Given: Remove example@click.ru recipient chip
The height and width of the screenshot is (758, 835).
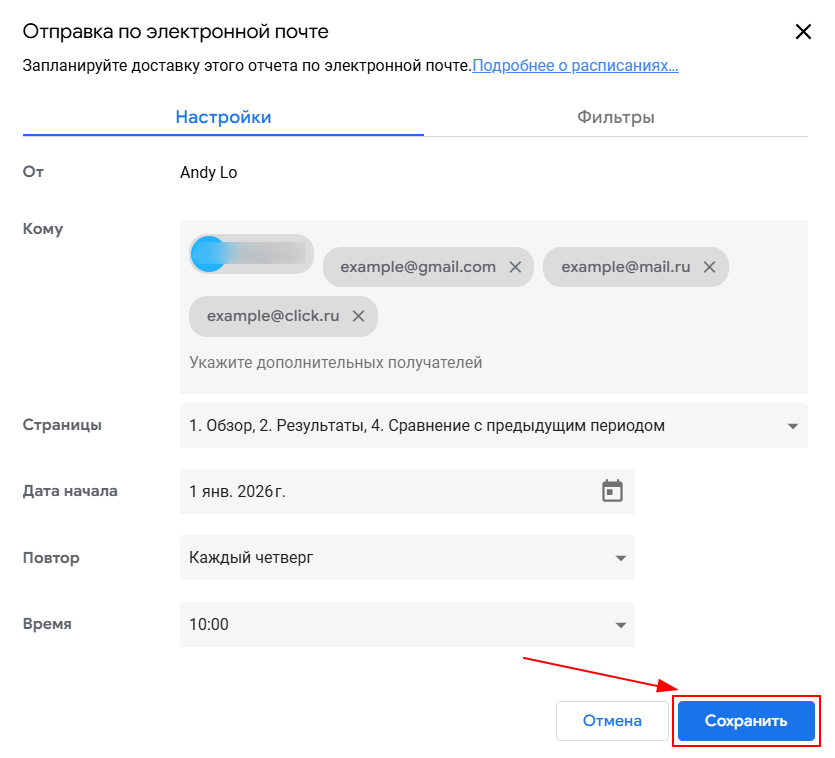Looking at the screenshot, I should (358, 316).
